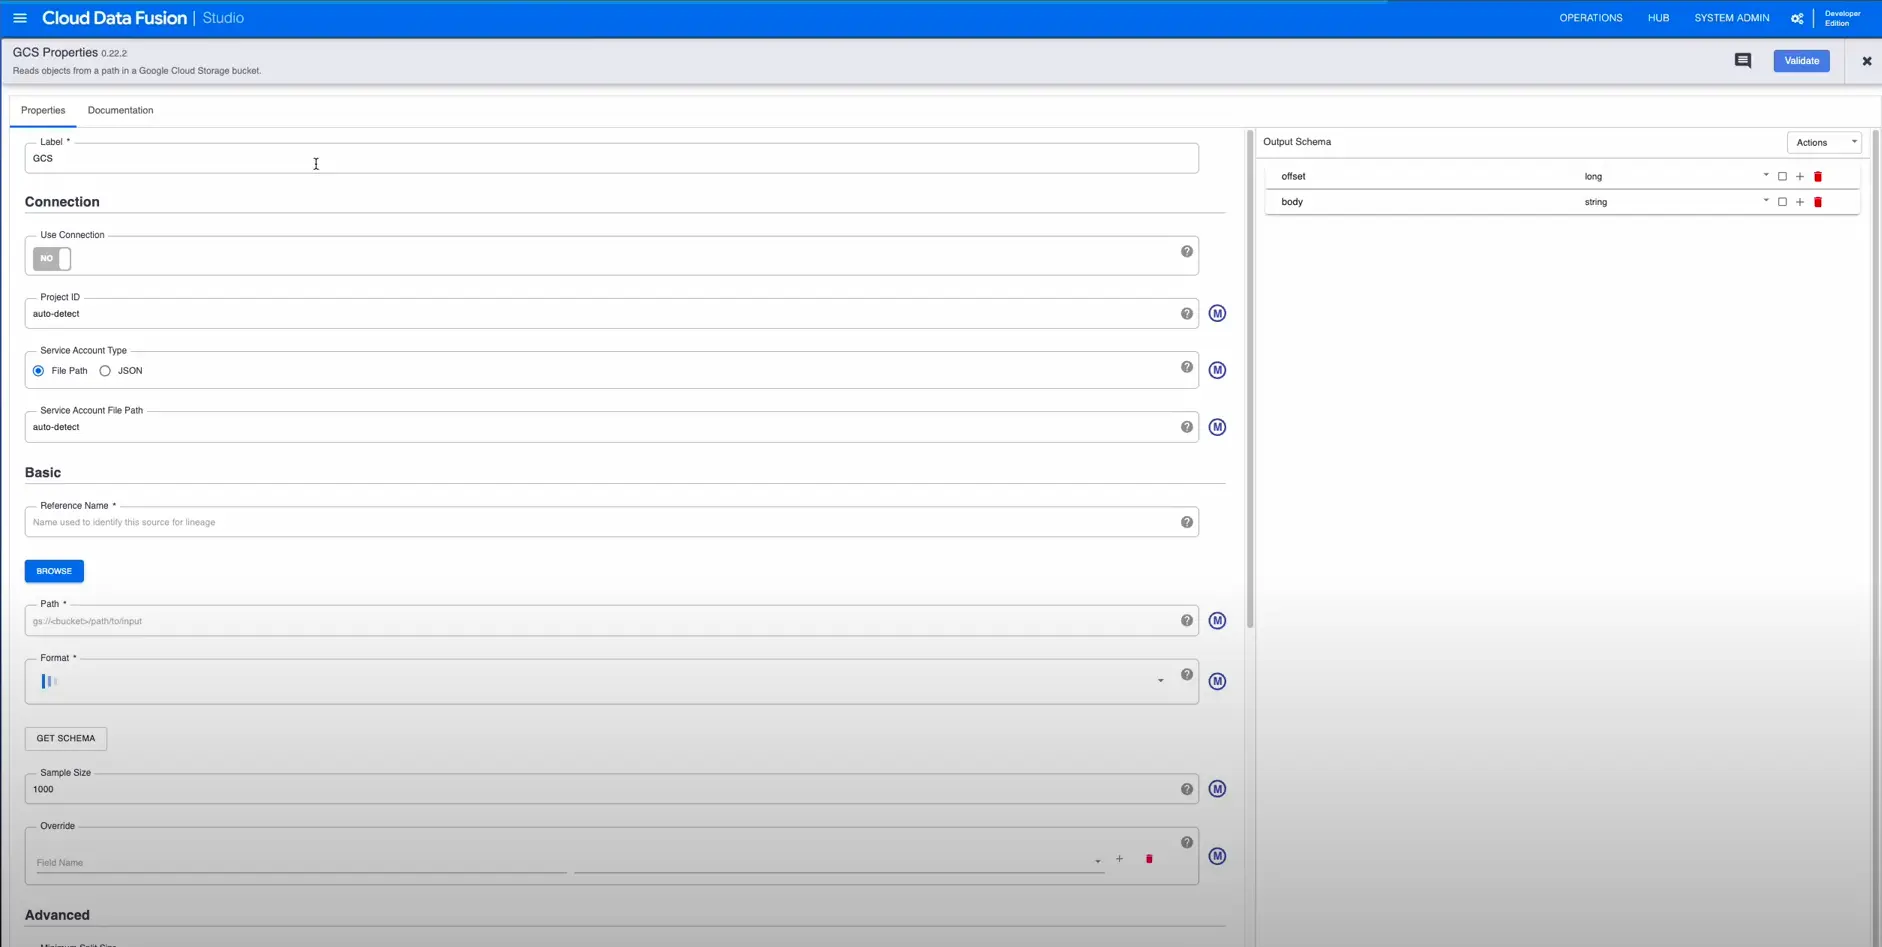The height and width of the screenshot is (947, 1882).
Task: Show help for Reference Name
Action: pos(1187,522)
